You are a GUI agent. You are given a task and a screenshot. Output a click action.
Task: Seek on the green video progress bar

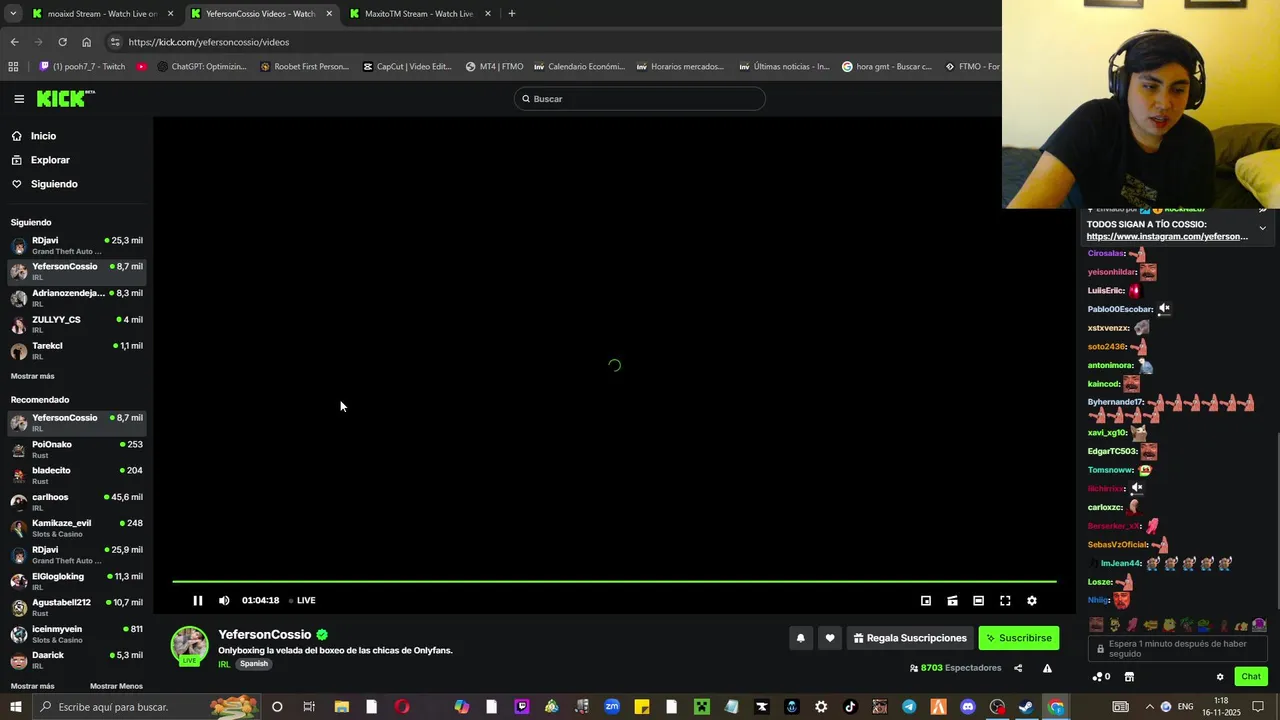click(x=614, y=581)
